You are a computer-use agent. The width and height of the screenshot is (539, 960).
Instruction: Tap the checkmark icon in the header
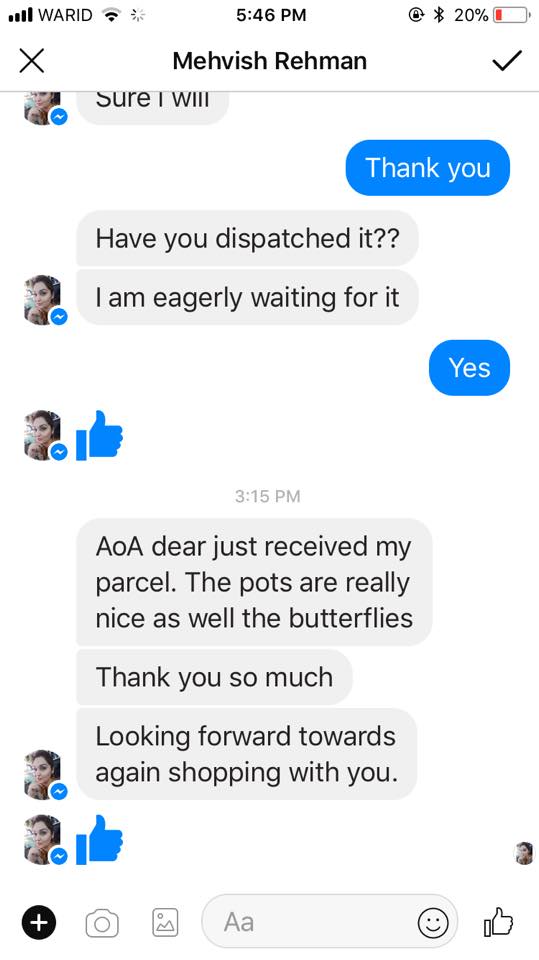(507, 61)
